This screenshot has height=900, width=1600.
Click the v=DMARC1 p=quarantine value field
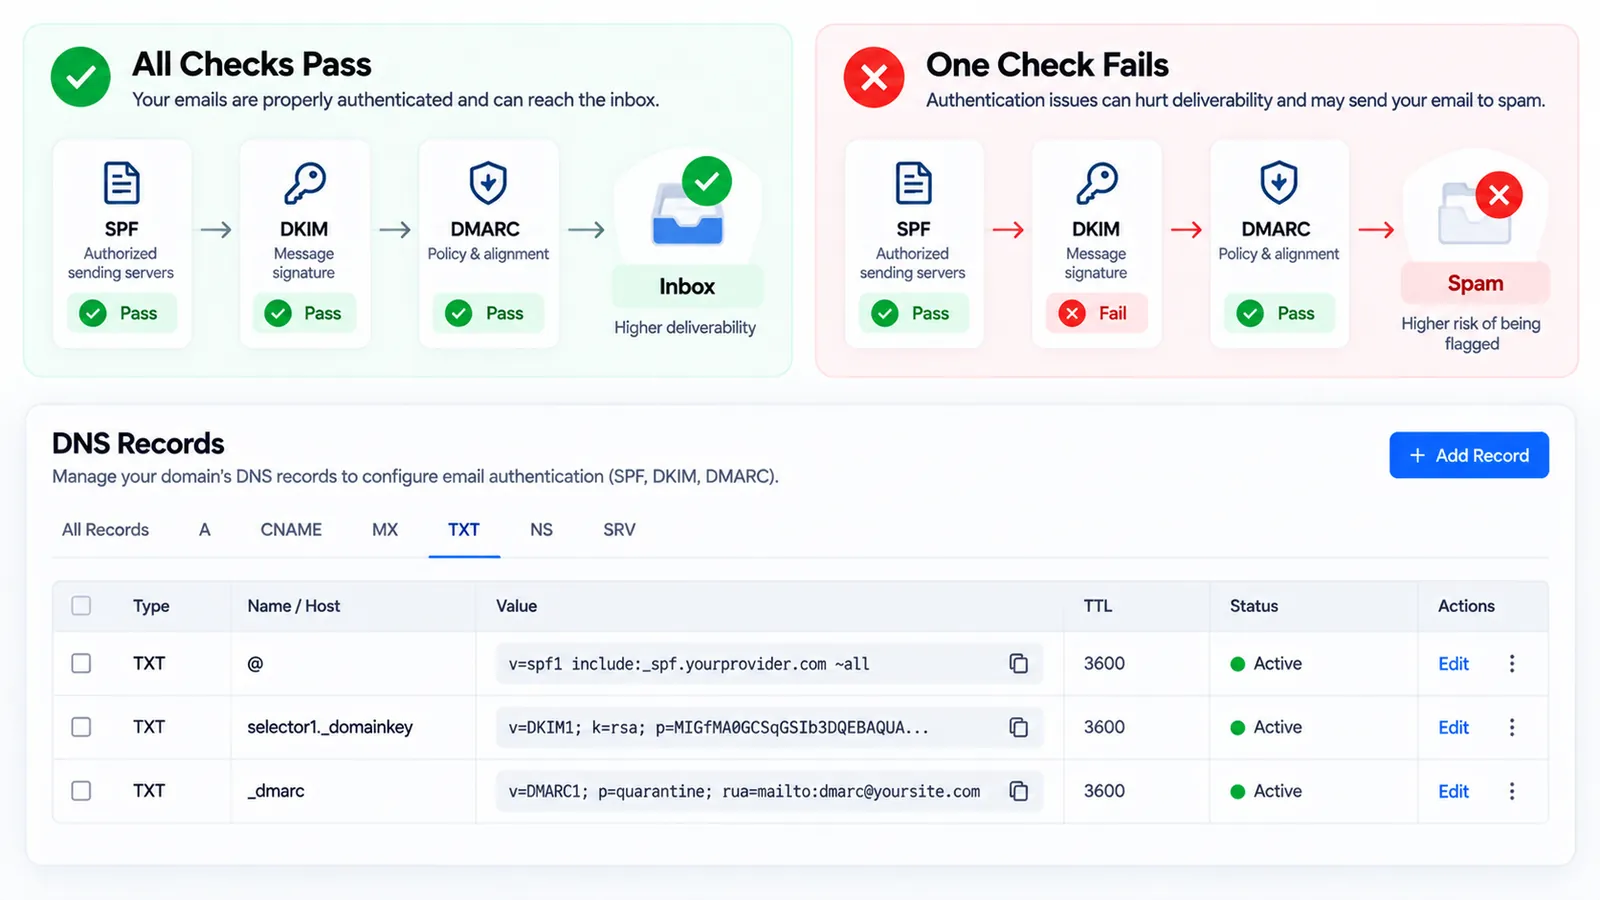(769, 791)
